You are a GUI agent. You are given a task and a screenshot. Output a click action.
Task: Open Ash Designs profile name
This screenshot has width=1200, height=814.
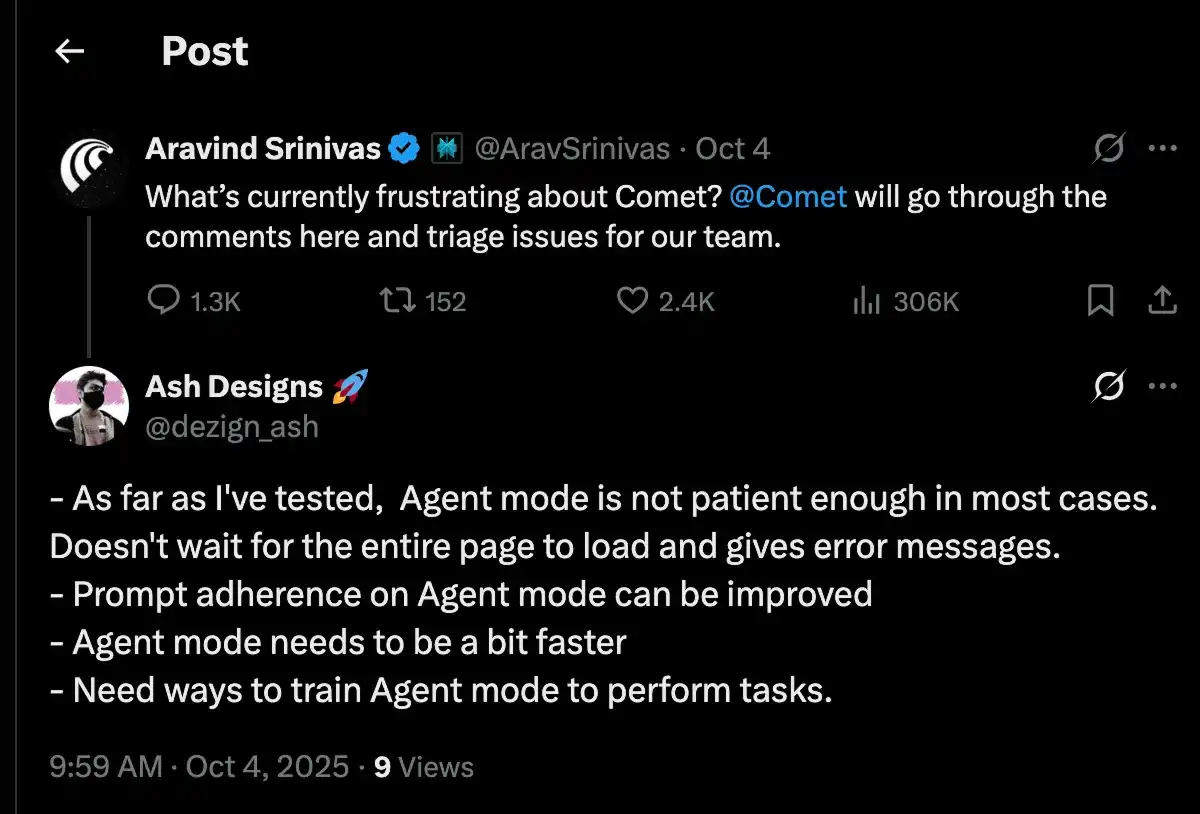(x=234, y=386)
